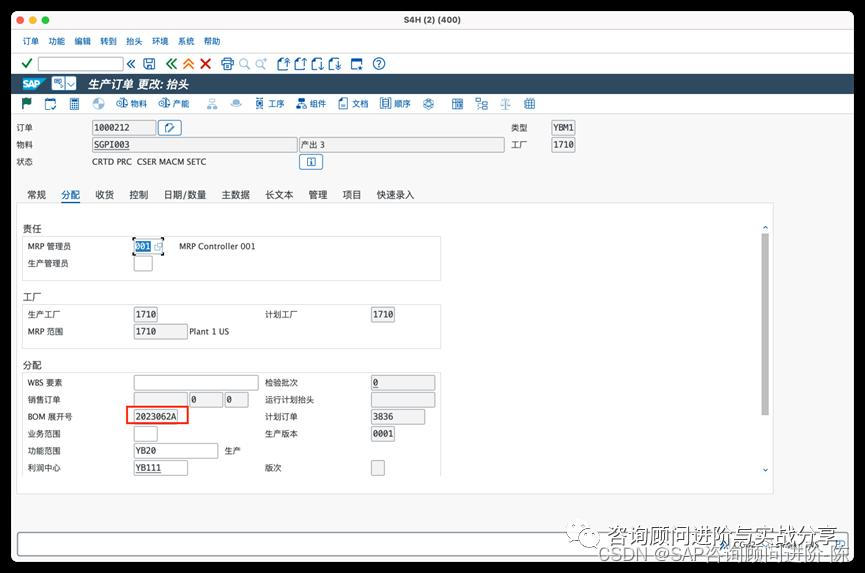
Task: Click the BOM 展开号 field 2023062A
Action: [x=157, y=416]
